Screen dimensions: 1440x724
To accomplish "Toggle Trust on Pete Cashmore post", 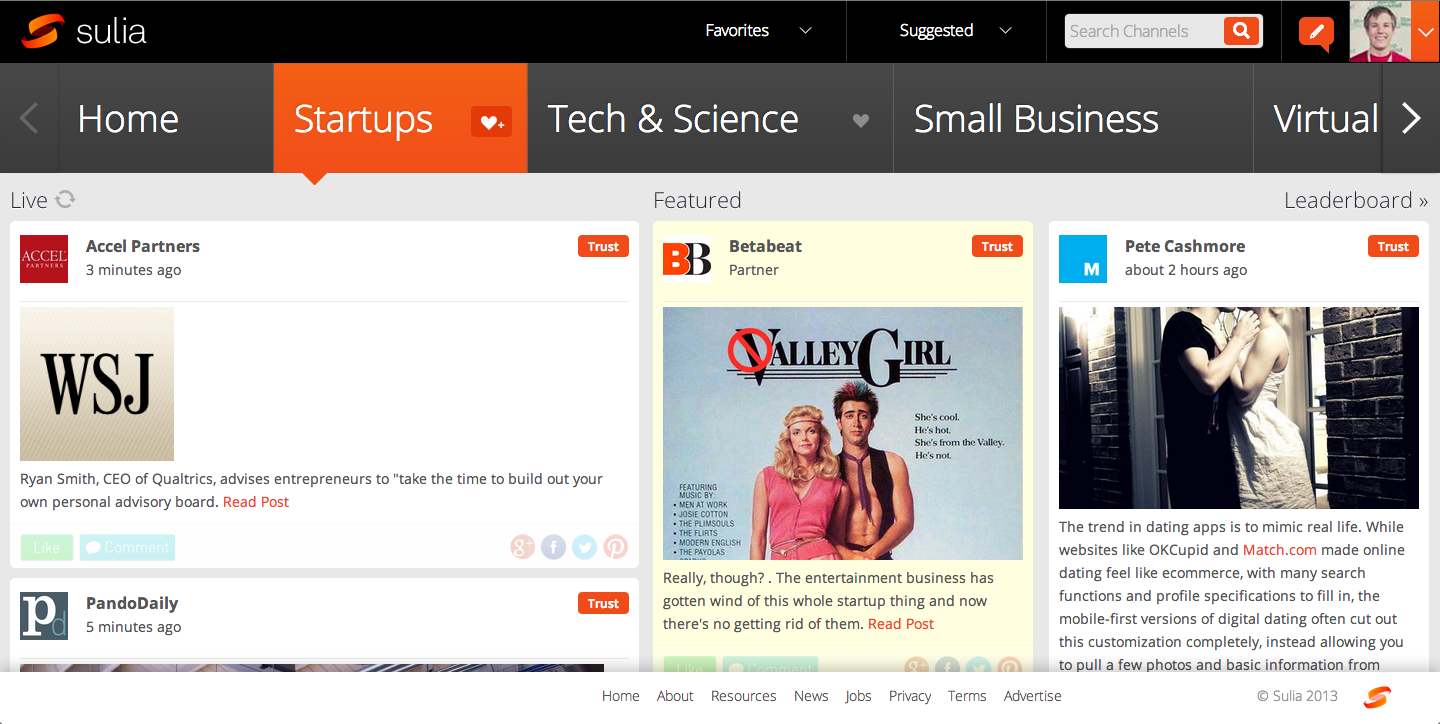I will pyautogui.click(x=1393, y=246).
